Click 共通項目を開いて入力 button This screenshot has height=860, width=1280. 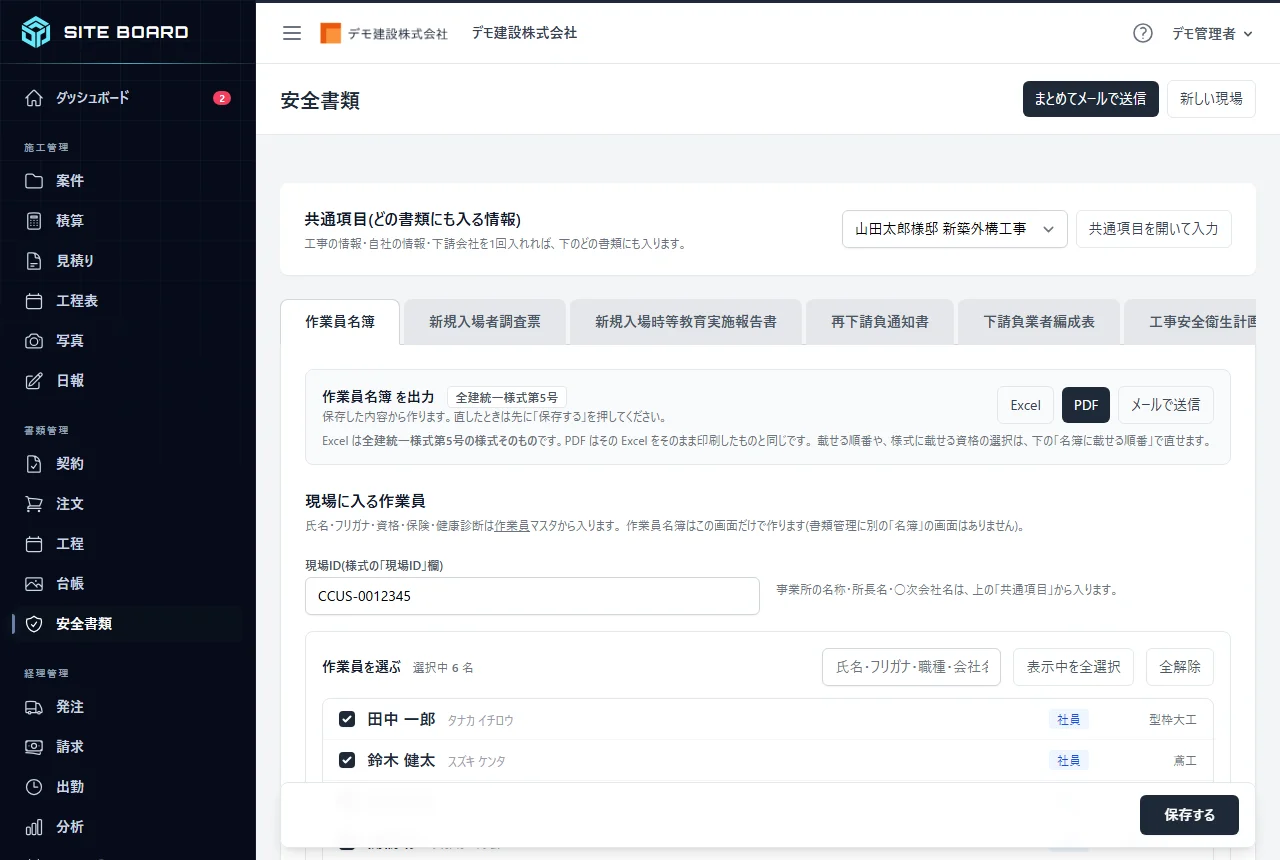pos(1153,229)
